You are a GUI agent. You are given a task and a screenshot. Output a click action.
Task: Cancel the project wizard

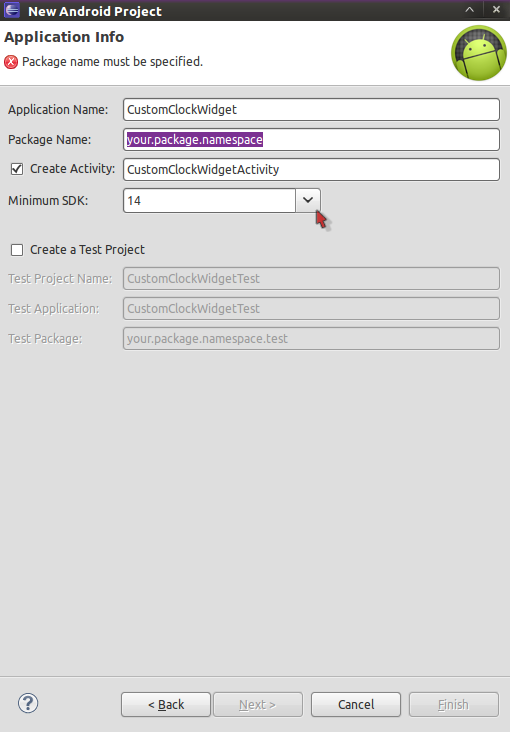coord(356,704)
